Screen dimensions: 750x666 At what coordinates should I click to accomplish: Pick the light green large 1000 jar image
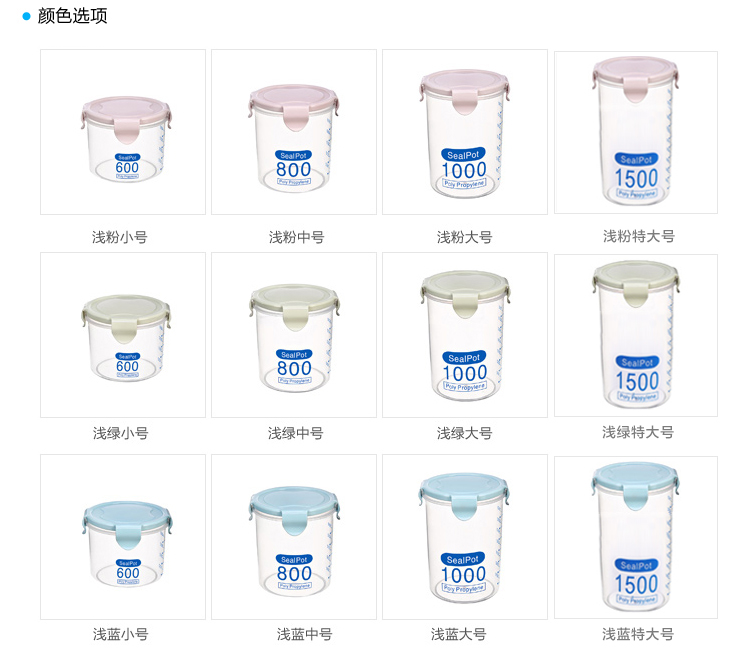click(465, 335)
